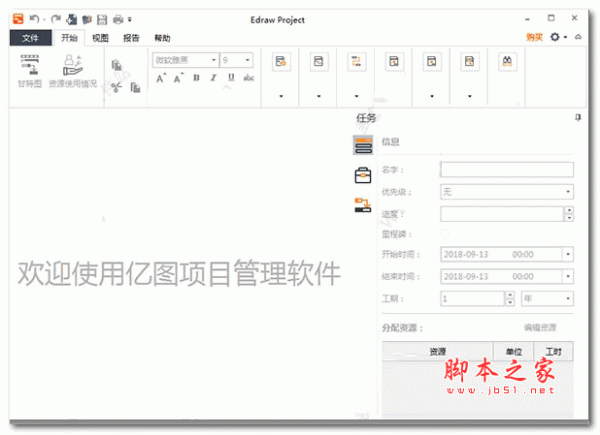Image resolution: width=600 pixels, height=435 pixels.
Task: Toggle abc strikethrough formatting
Action: [x=249, y=78]
